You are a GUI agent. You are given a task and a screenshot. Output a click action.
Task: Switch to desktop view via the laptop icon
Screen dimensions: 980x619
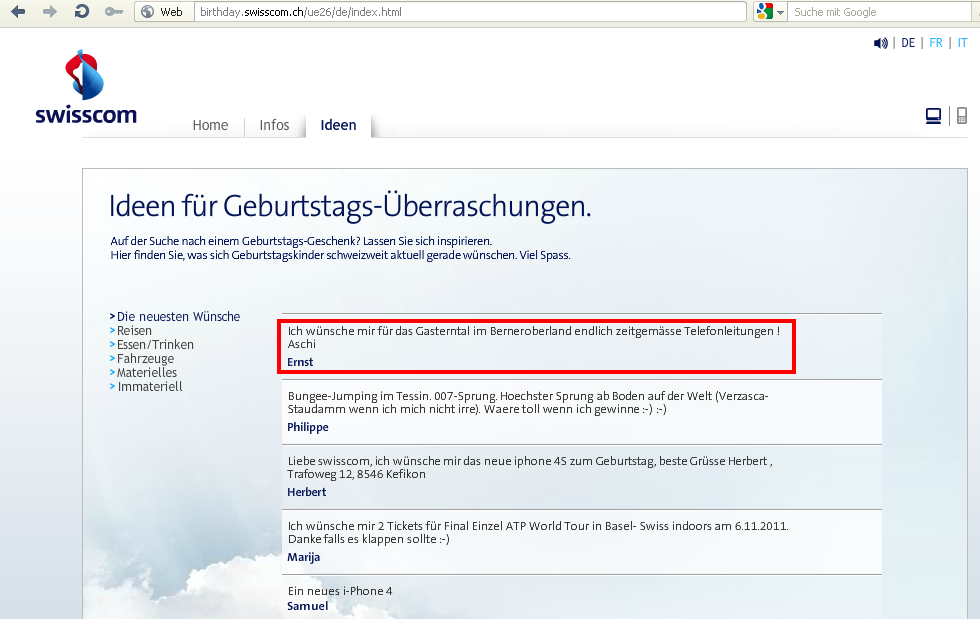(x=933, y=116)
